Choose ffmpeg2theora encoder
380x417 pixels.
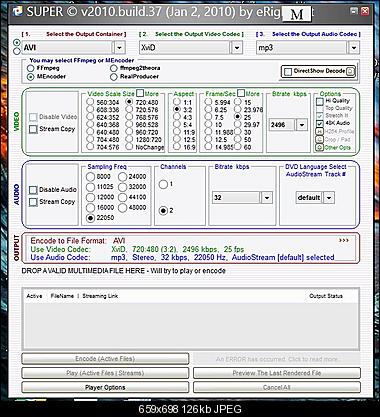tap(114, 68)
